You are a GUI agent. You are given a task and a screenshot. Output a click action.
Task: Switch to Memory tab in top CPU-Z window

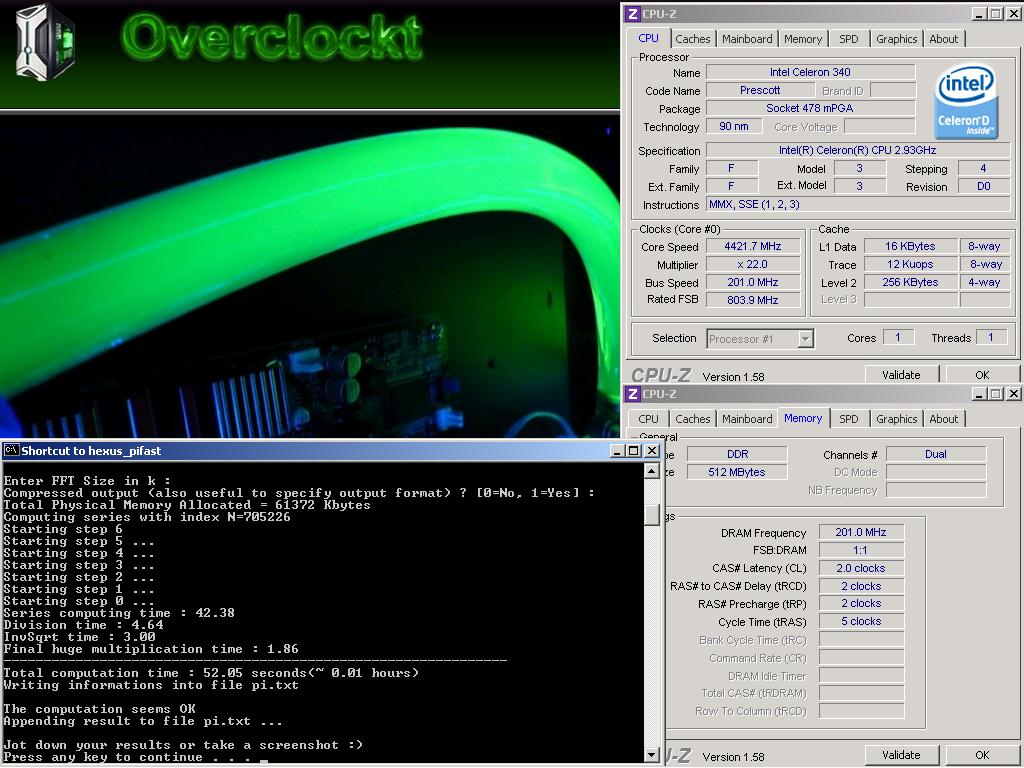point(803,39)
